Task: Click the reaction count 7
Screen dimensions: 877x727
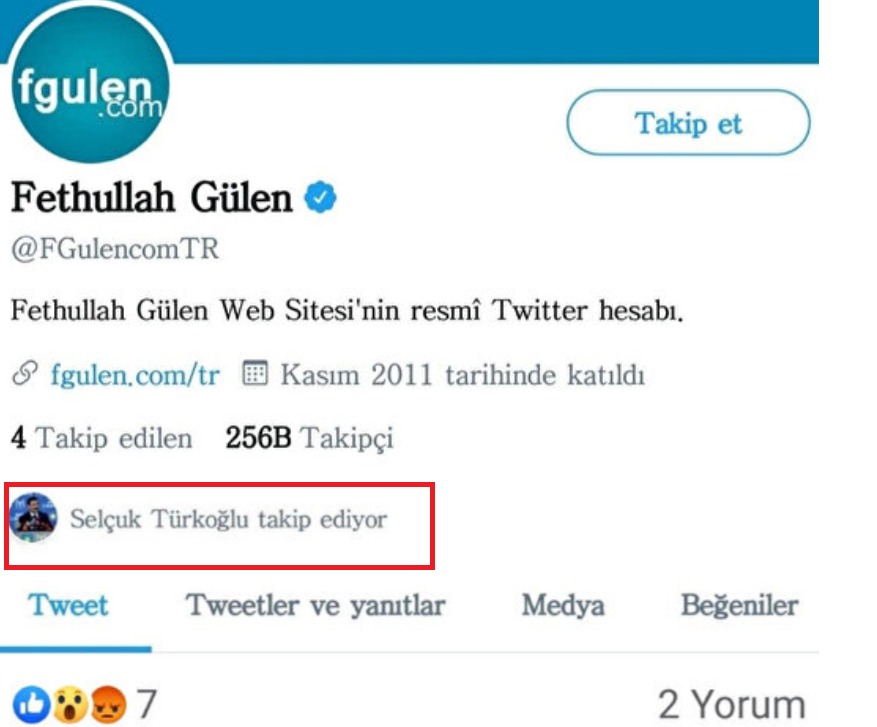Action: pyautogui.click(x=147, y=705)
